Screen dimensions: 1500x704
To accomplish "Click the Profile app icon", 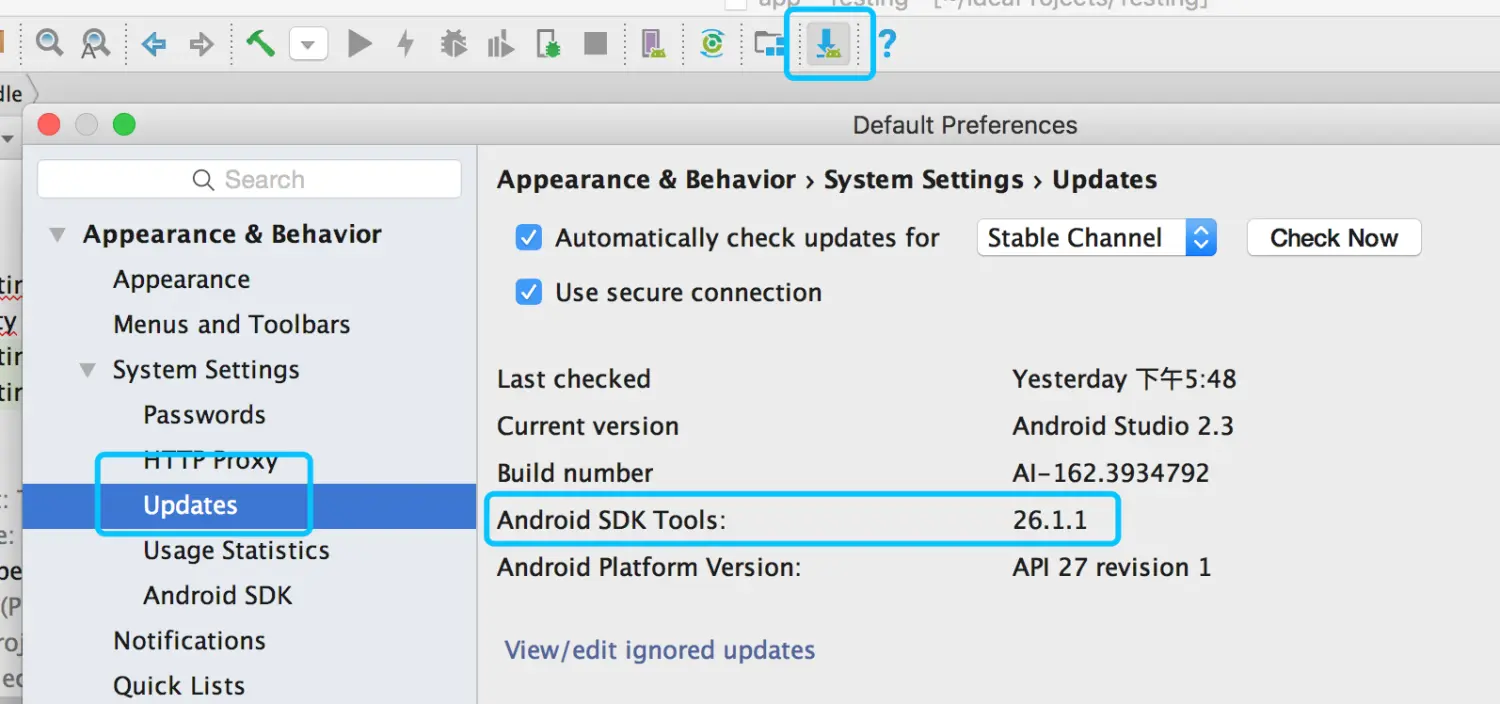I will click(x=500, y=43).
